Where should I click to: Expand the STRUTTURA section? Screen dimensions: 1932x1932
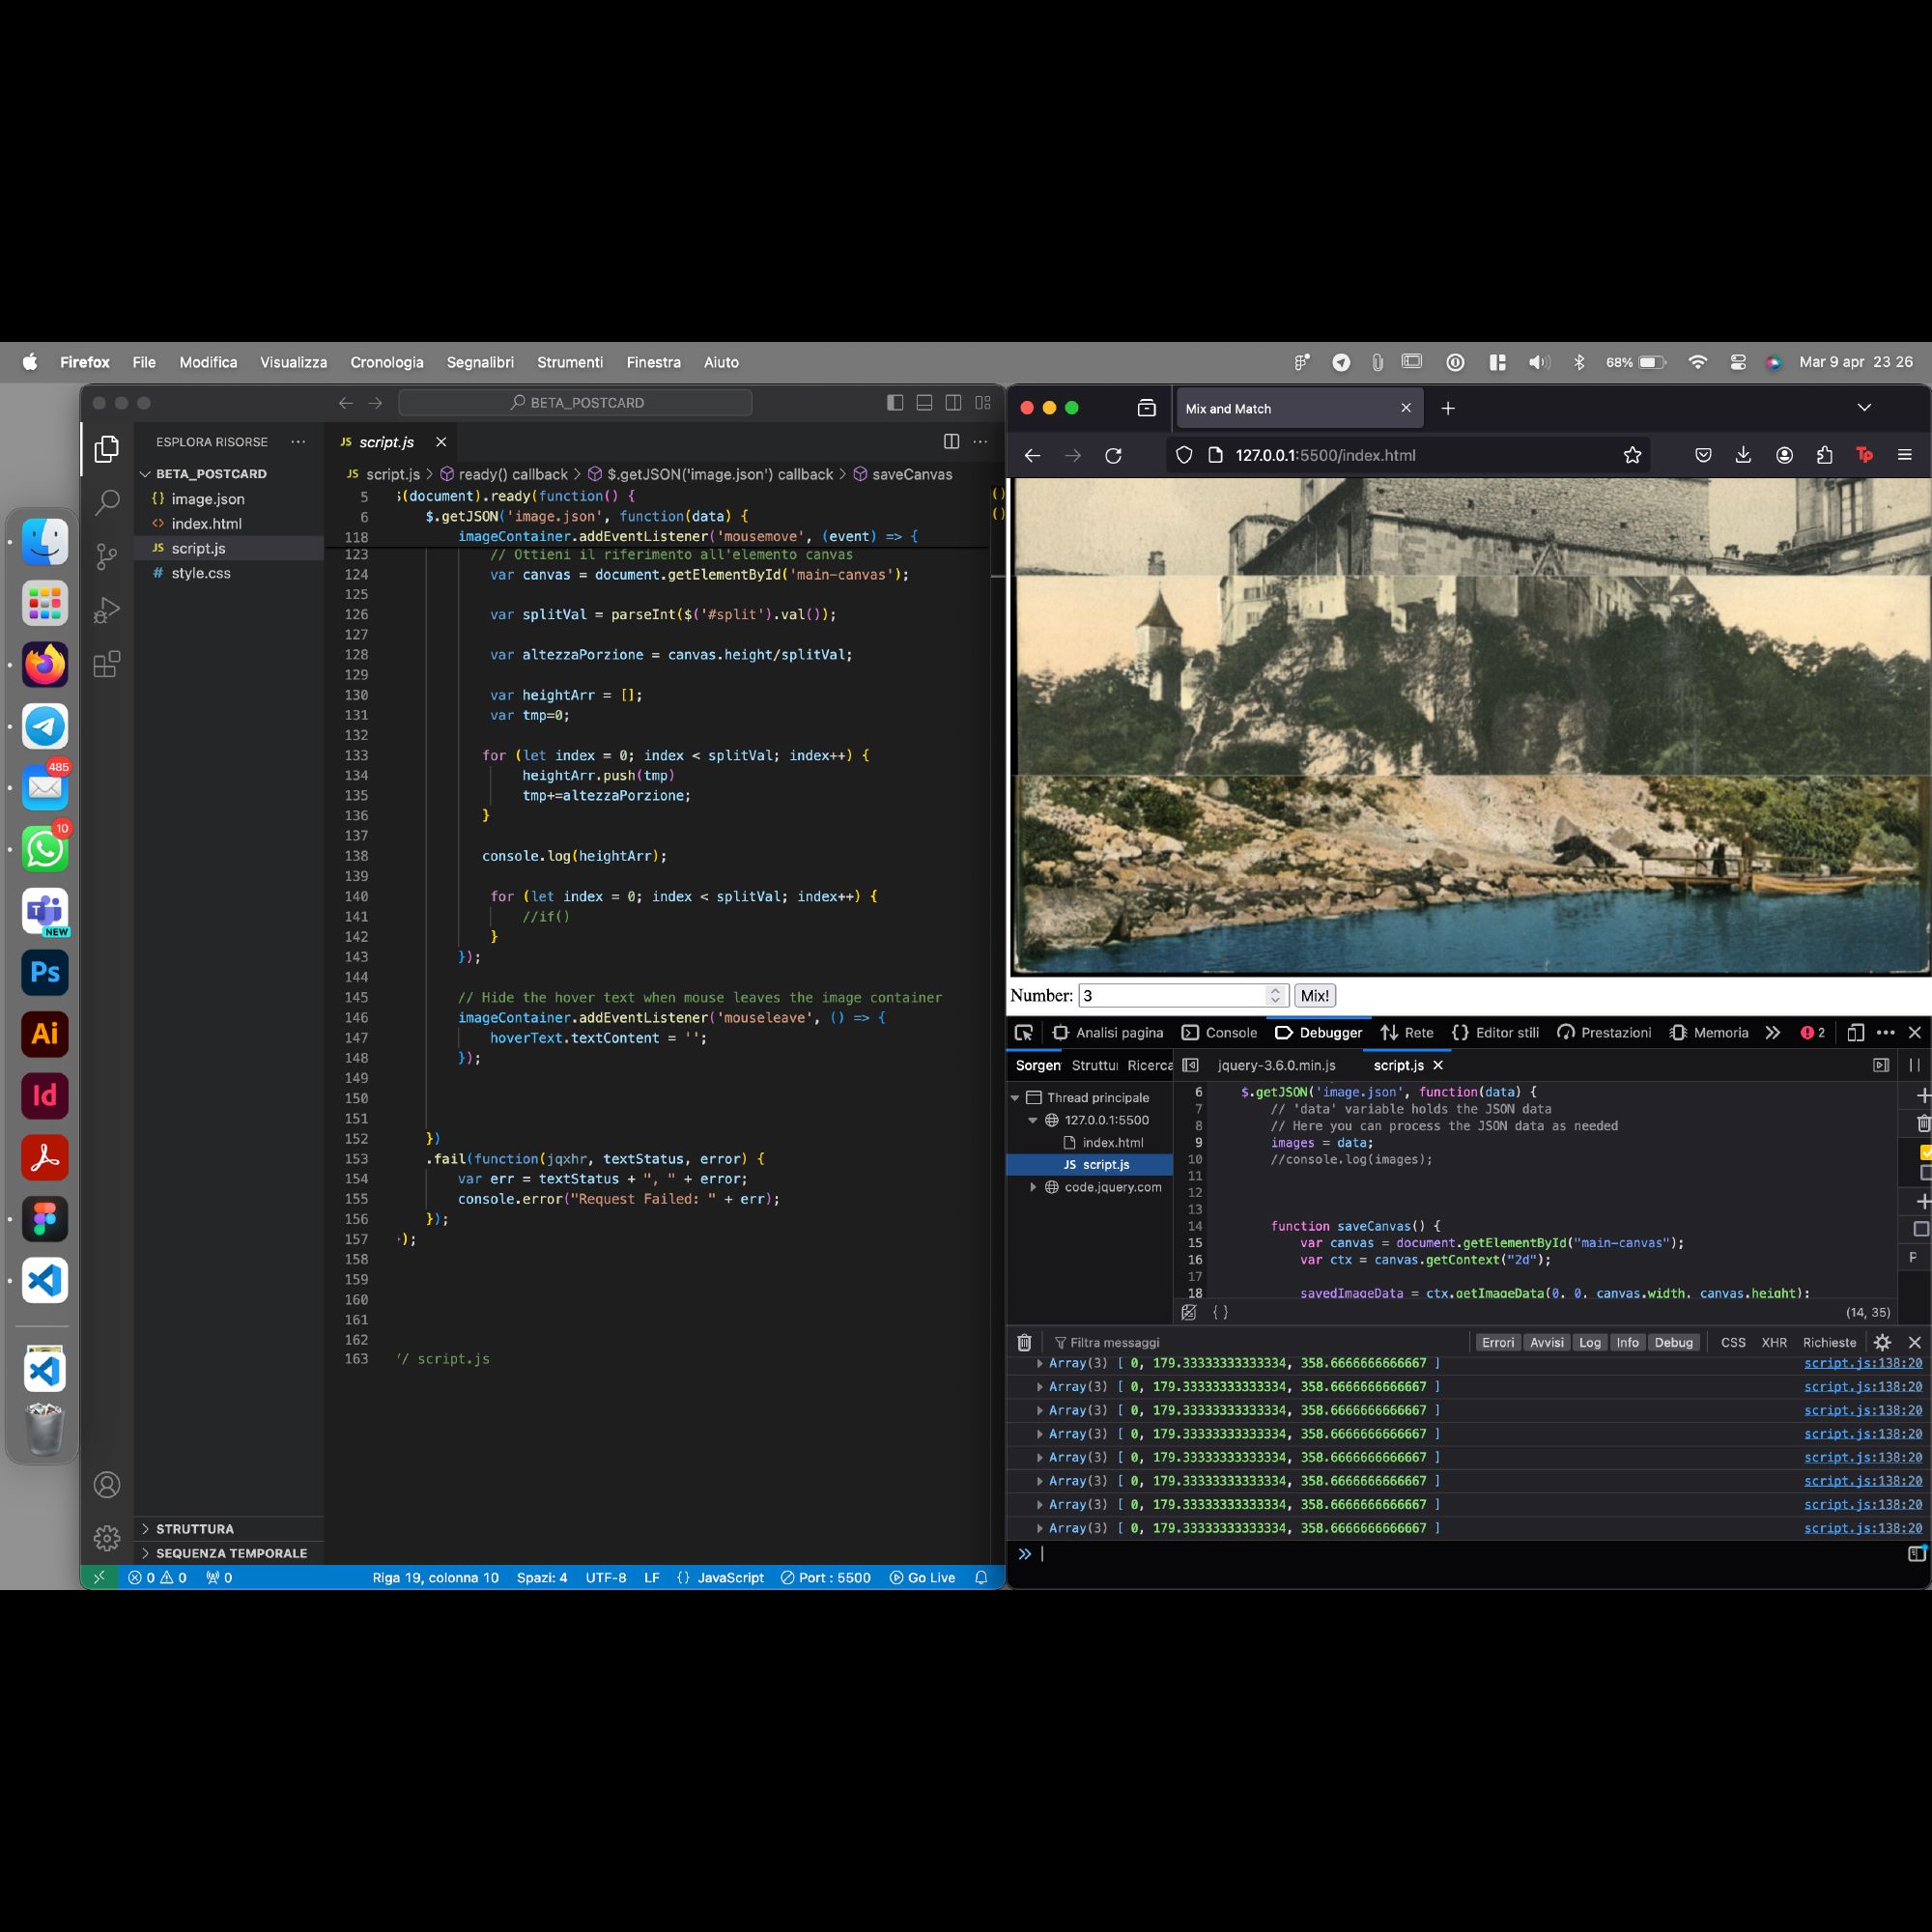point(229,1529)
